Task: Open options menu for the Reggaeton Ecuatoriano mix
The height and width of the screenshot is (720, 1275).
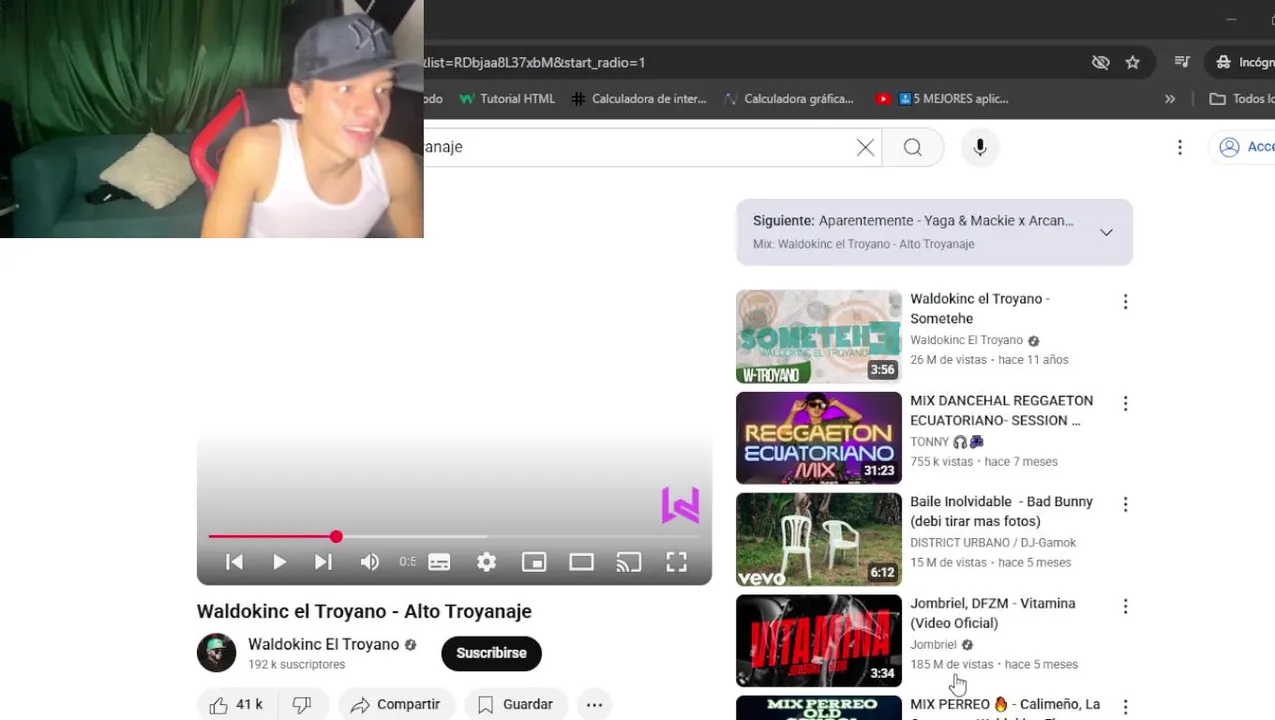Action: tap(1125, 404)
